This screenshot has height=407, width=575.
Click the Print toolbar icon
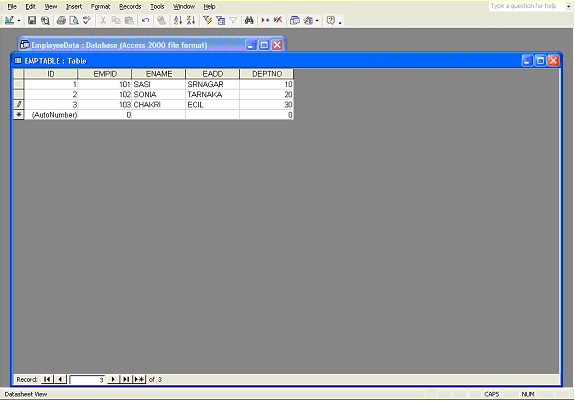tap(61, 21)
